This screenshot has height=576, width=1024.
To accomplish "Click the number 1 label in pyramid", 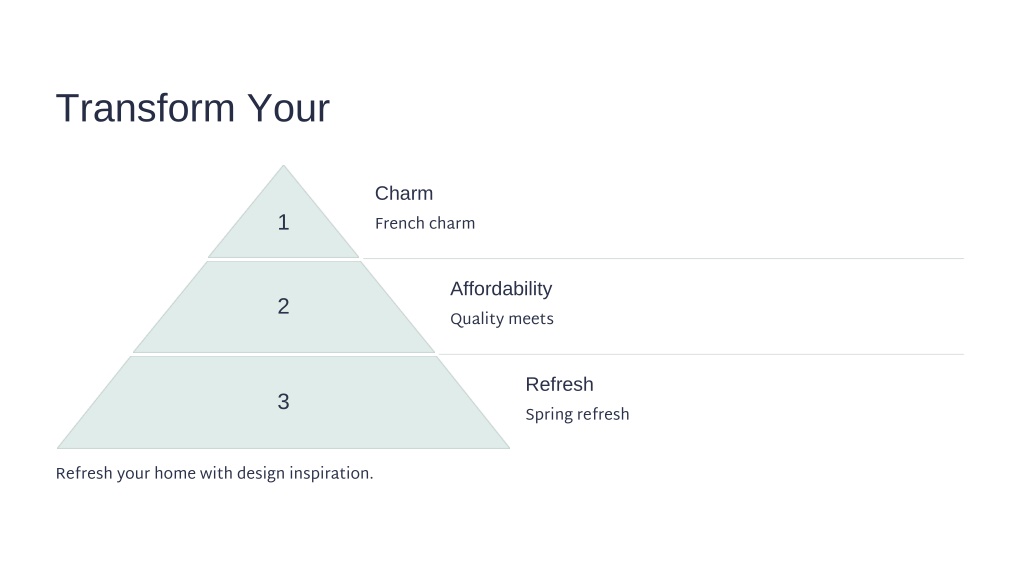I will [283, 222].
